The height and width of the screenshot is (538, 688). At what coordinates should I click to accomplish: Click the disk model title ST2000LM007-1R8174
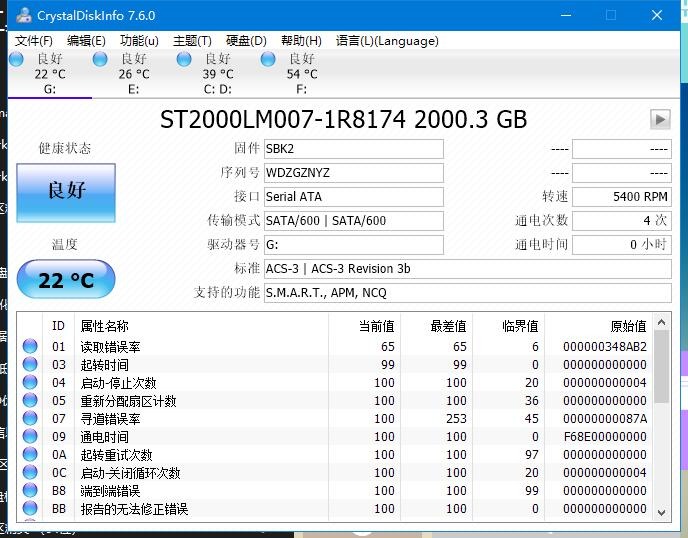point(283,119)
